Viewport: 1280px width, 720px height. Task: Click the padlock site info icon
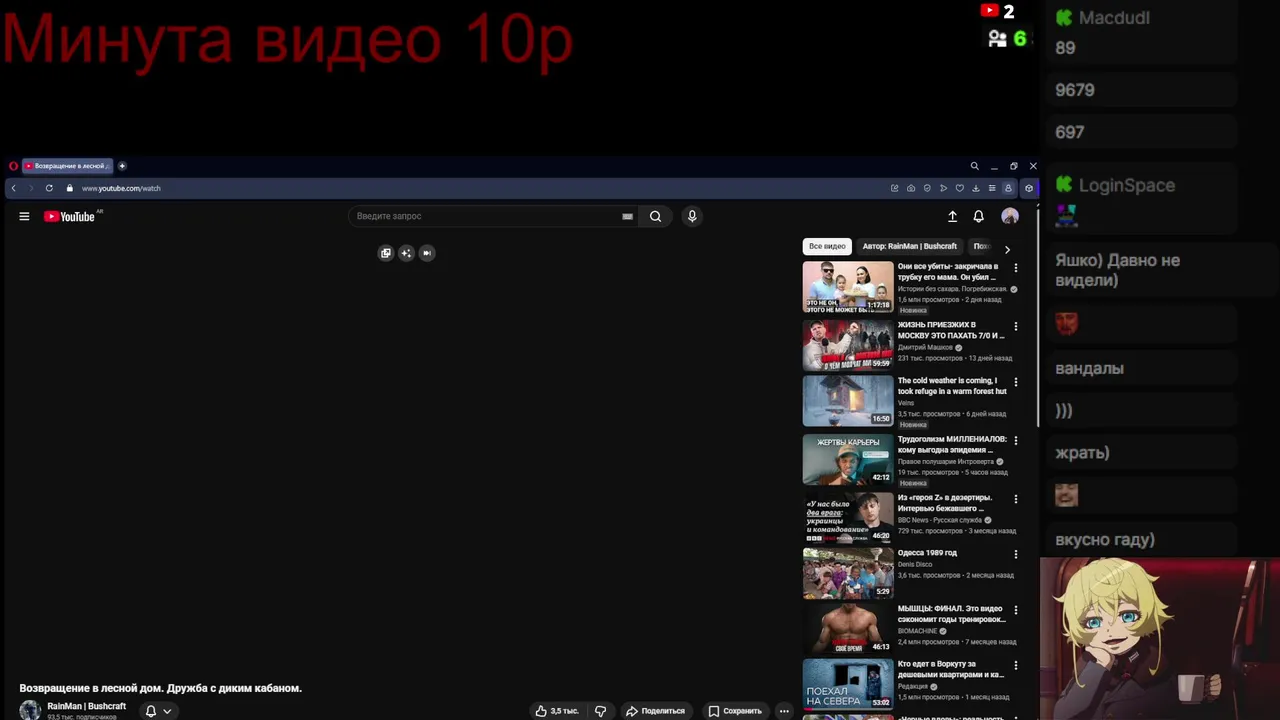coord(70,188)
